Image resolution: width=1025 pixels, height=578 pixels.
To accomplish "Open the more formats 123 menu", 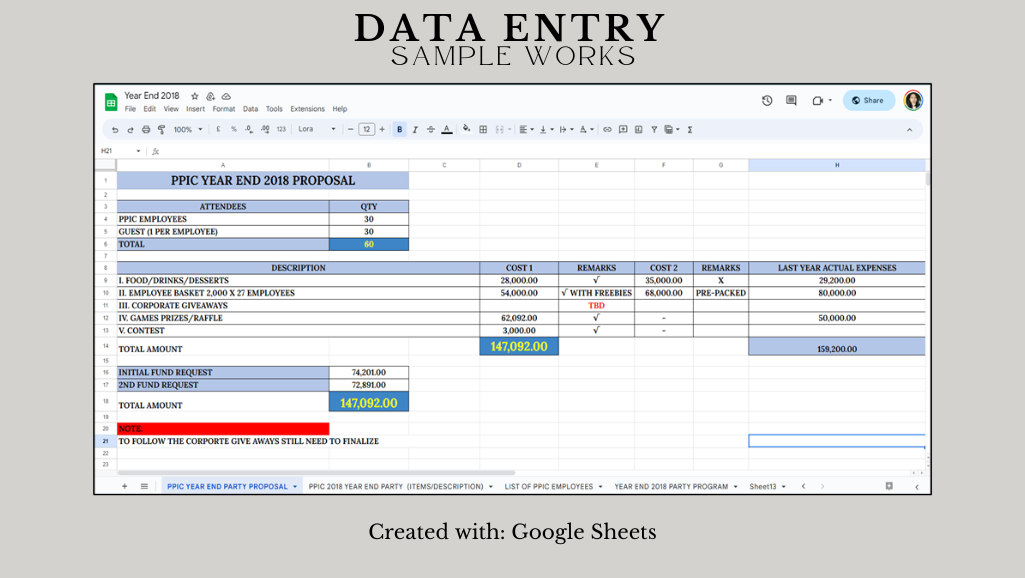I will point(281,129).
